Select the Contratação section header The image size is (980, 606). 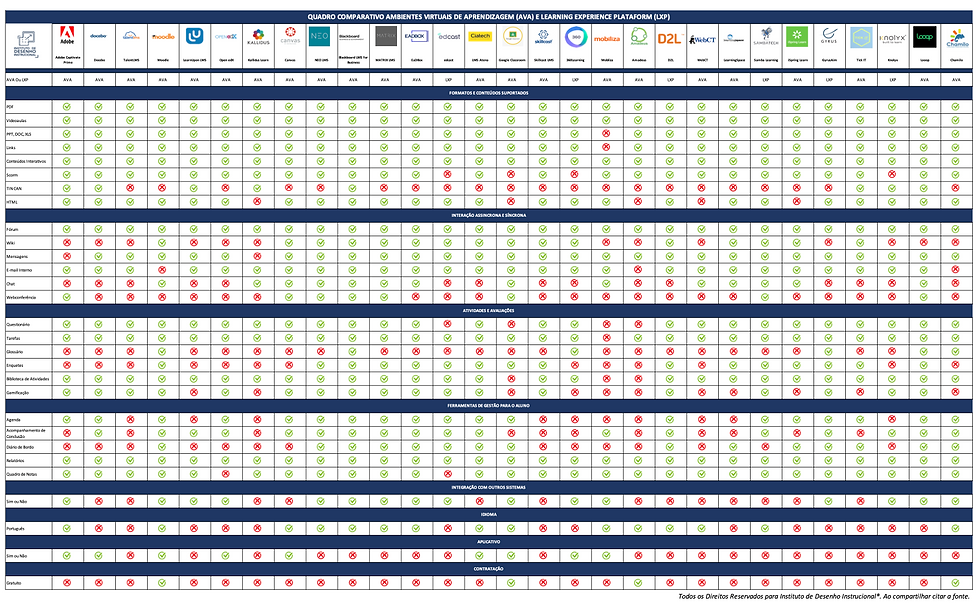tap(489, 569)
